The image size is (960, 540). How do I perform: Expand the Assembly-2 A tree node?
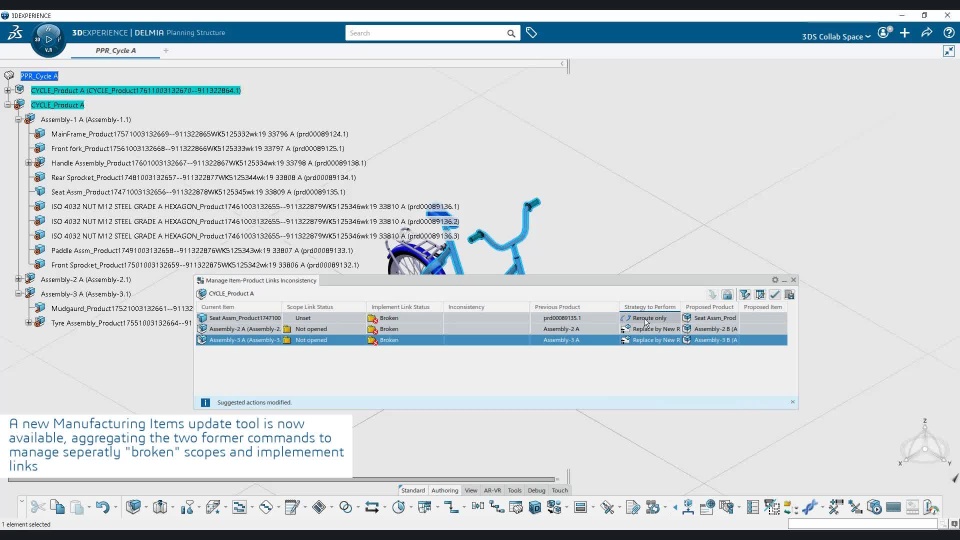[18, 279]
